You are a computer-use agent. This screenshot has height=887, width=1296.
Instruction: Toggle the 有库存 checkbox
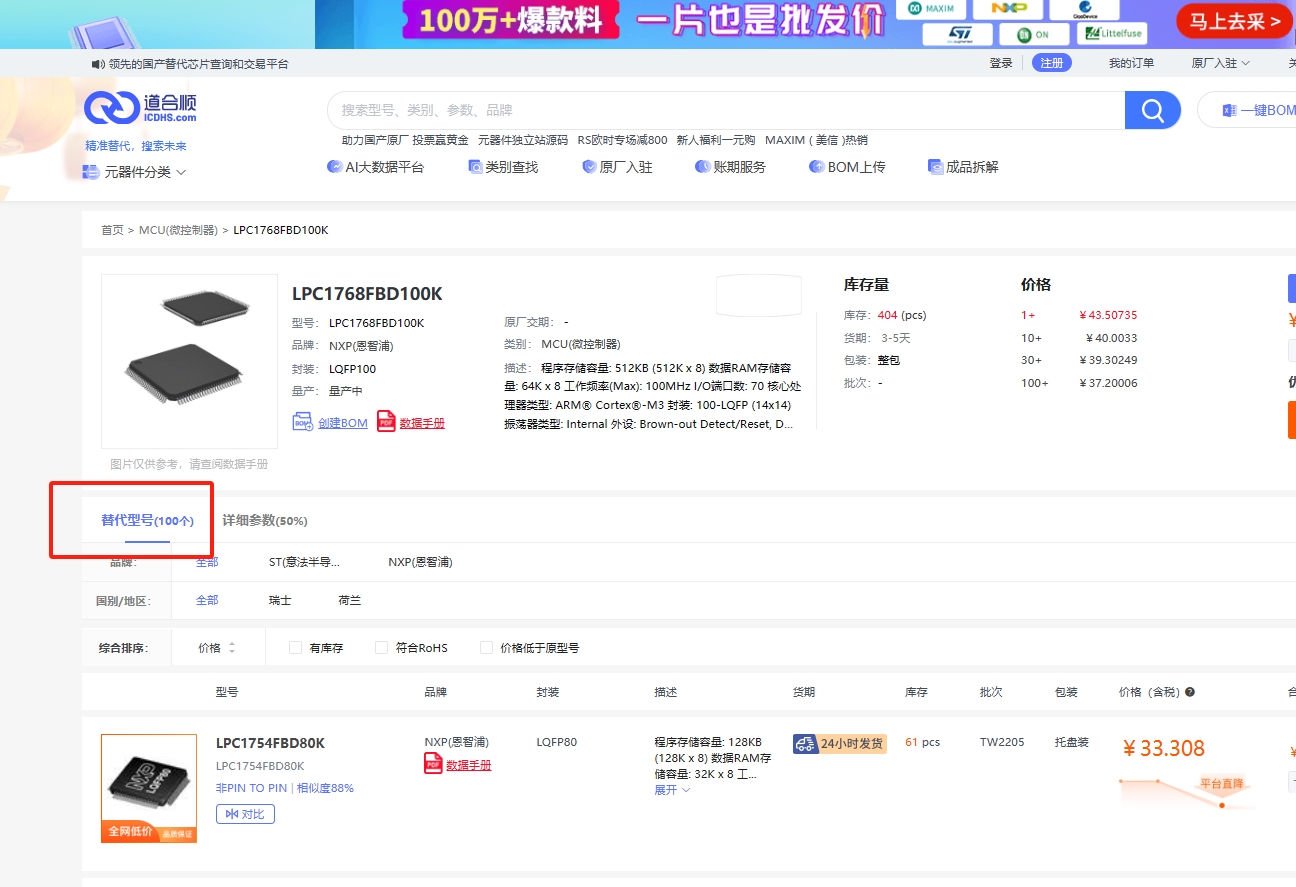[295, 648]
